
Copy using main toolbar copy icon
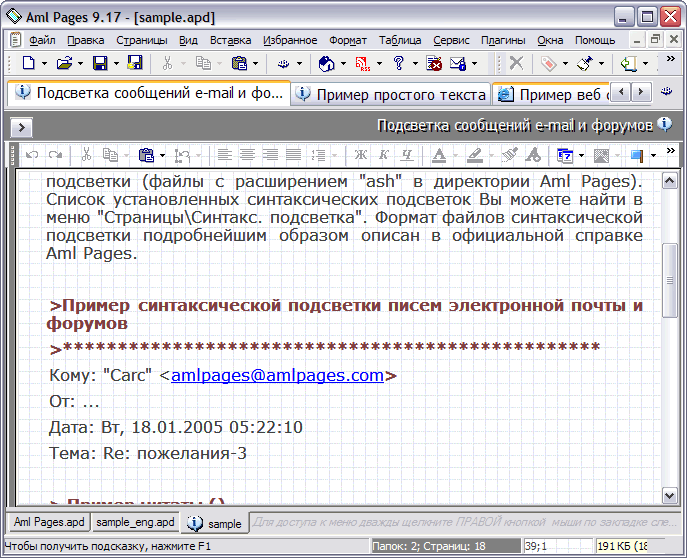(203, 63)
